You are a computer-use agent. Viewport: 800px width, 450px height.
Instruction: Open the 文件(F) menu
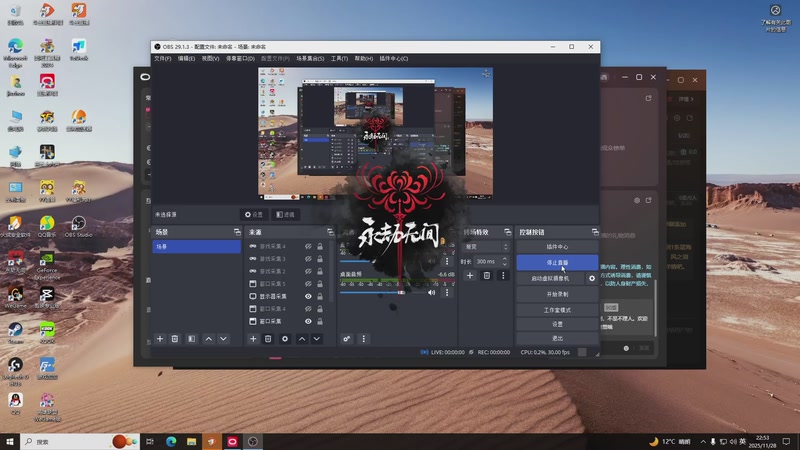(x=163, y=59)
